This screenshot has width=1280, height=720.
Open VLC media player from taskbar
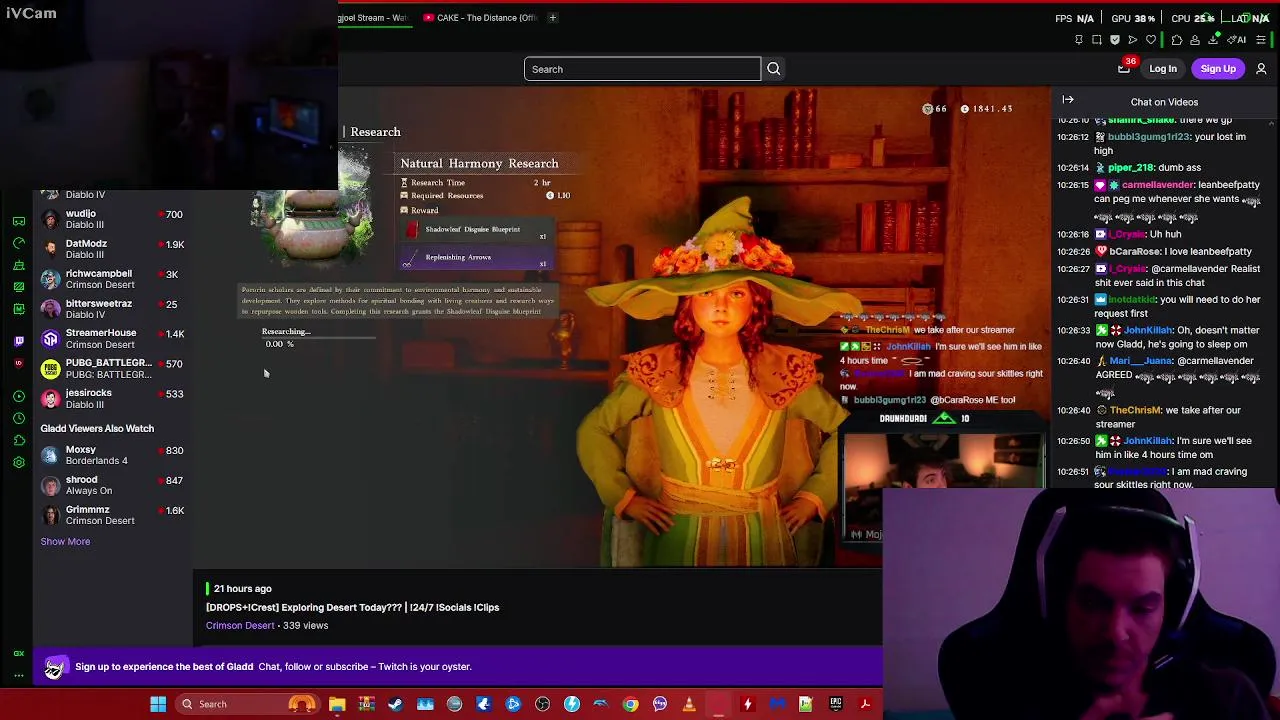click(x=689, y=704)
